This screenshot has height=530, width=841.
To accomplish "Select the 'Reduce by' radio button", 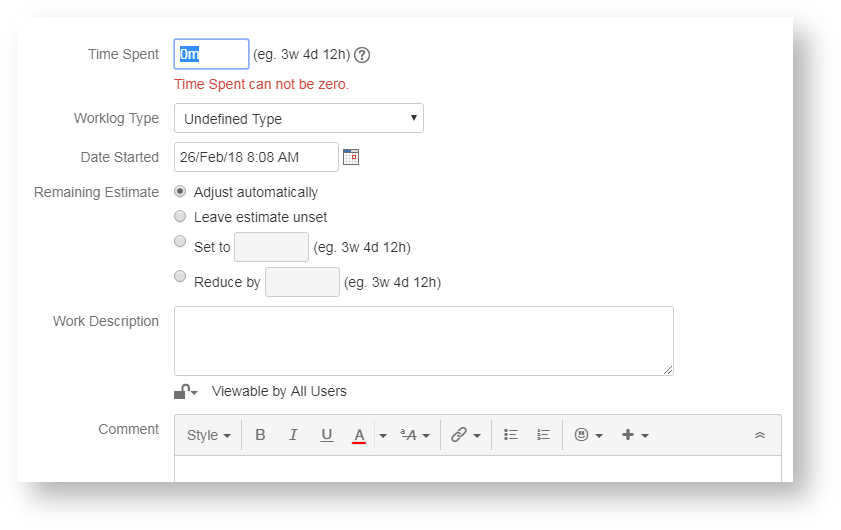I will pyautogui.click(x=180, y=276).
